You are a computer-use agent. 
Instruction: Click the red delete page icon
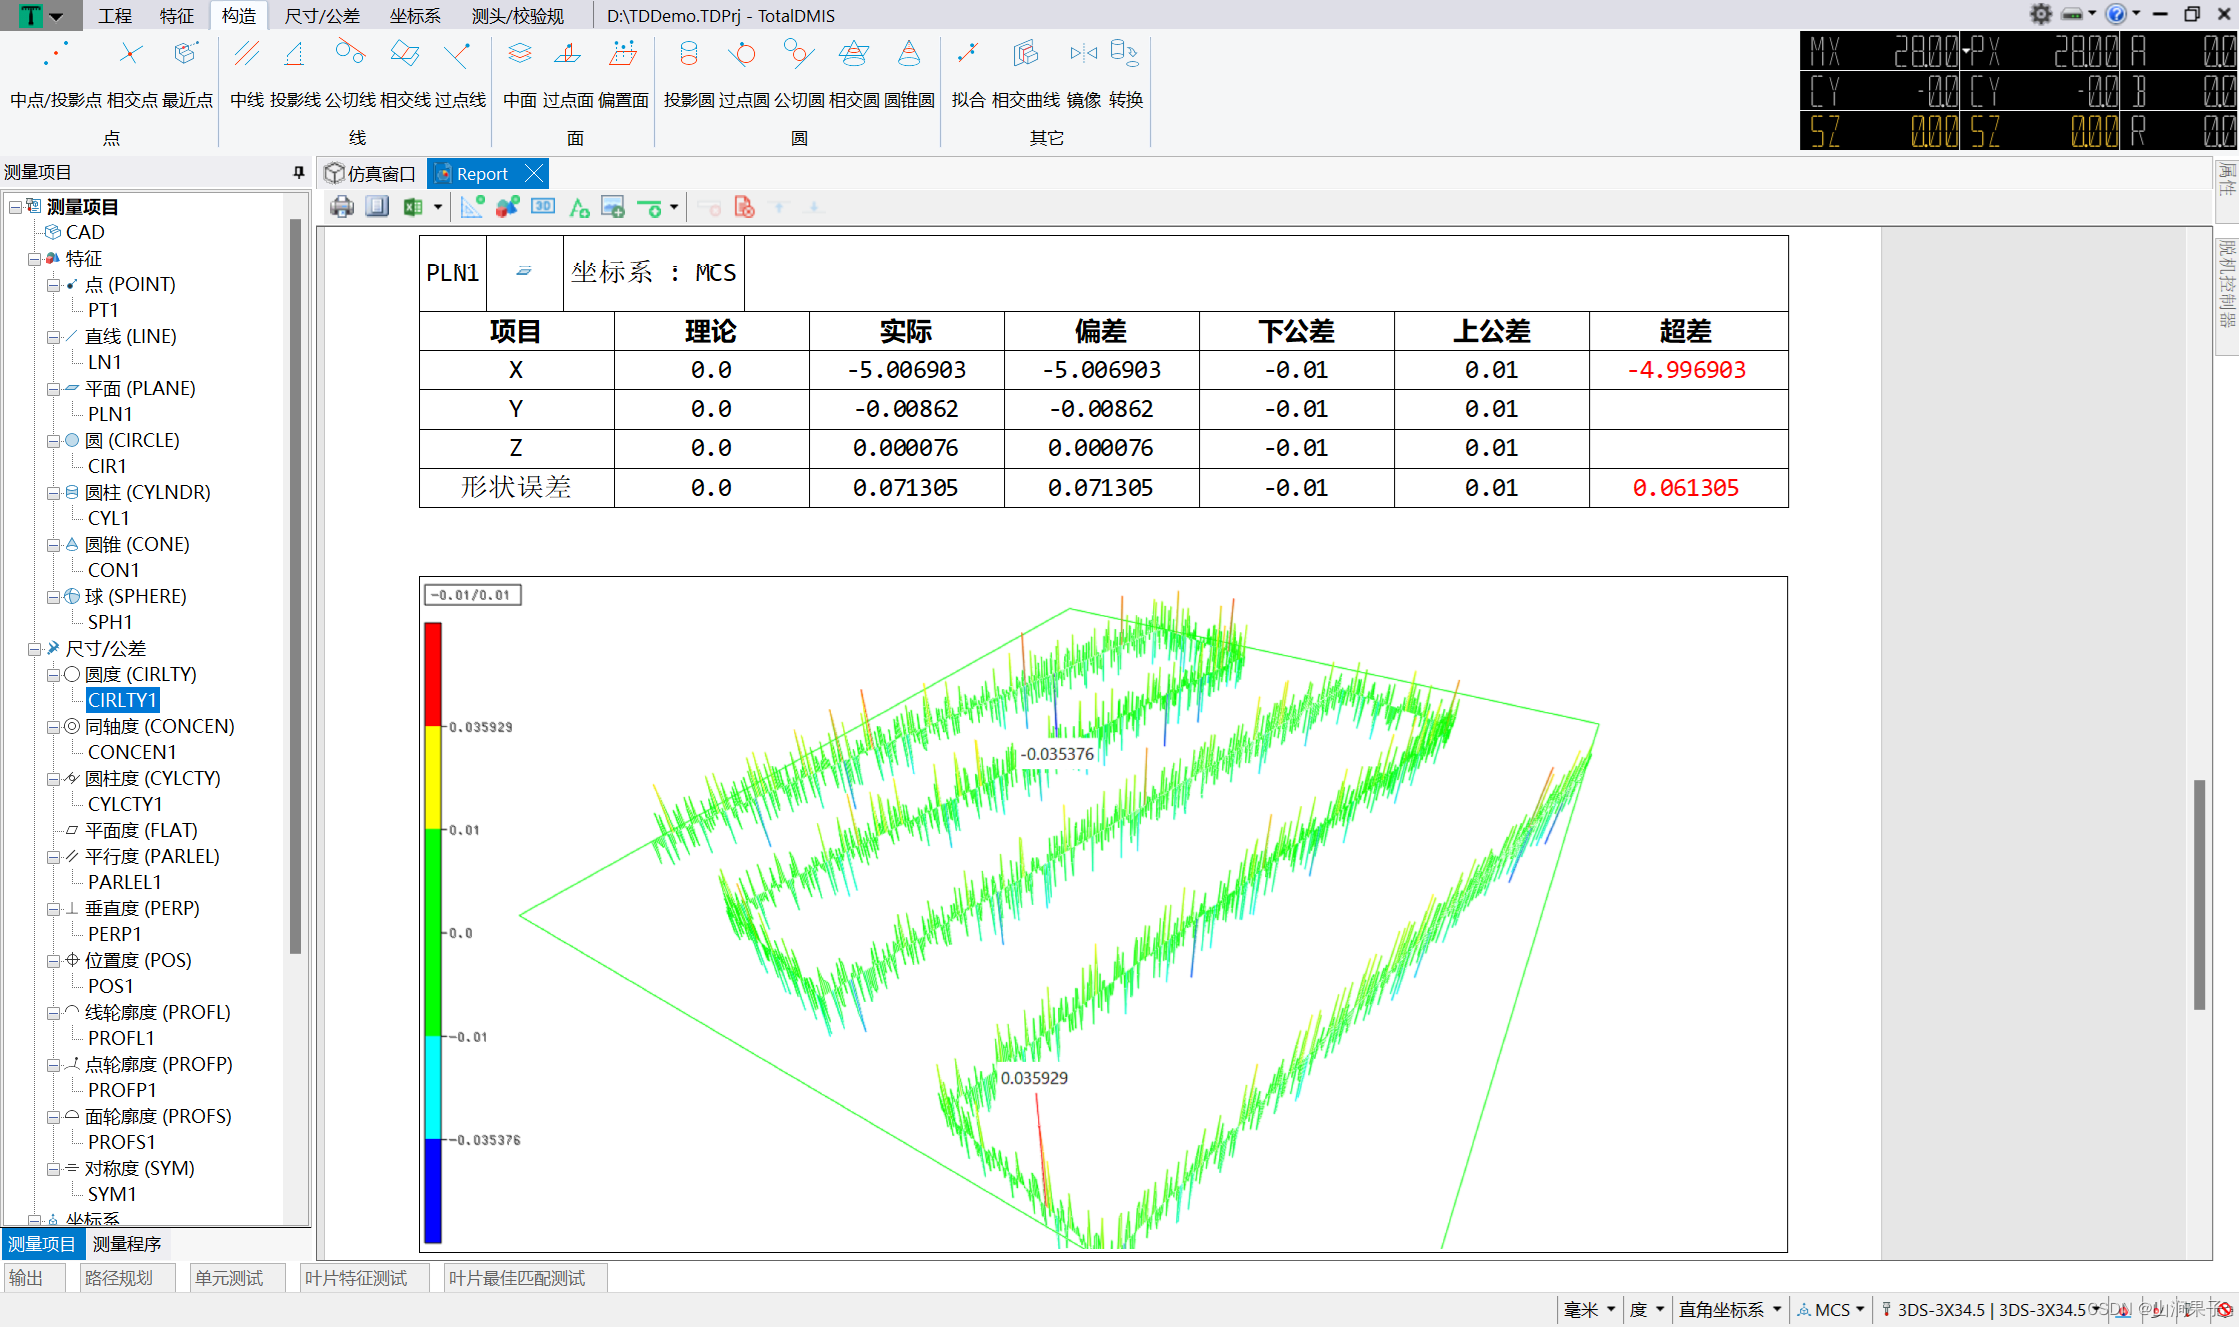[744, 207]
